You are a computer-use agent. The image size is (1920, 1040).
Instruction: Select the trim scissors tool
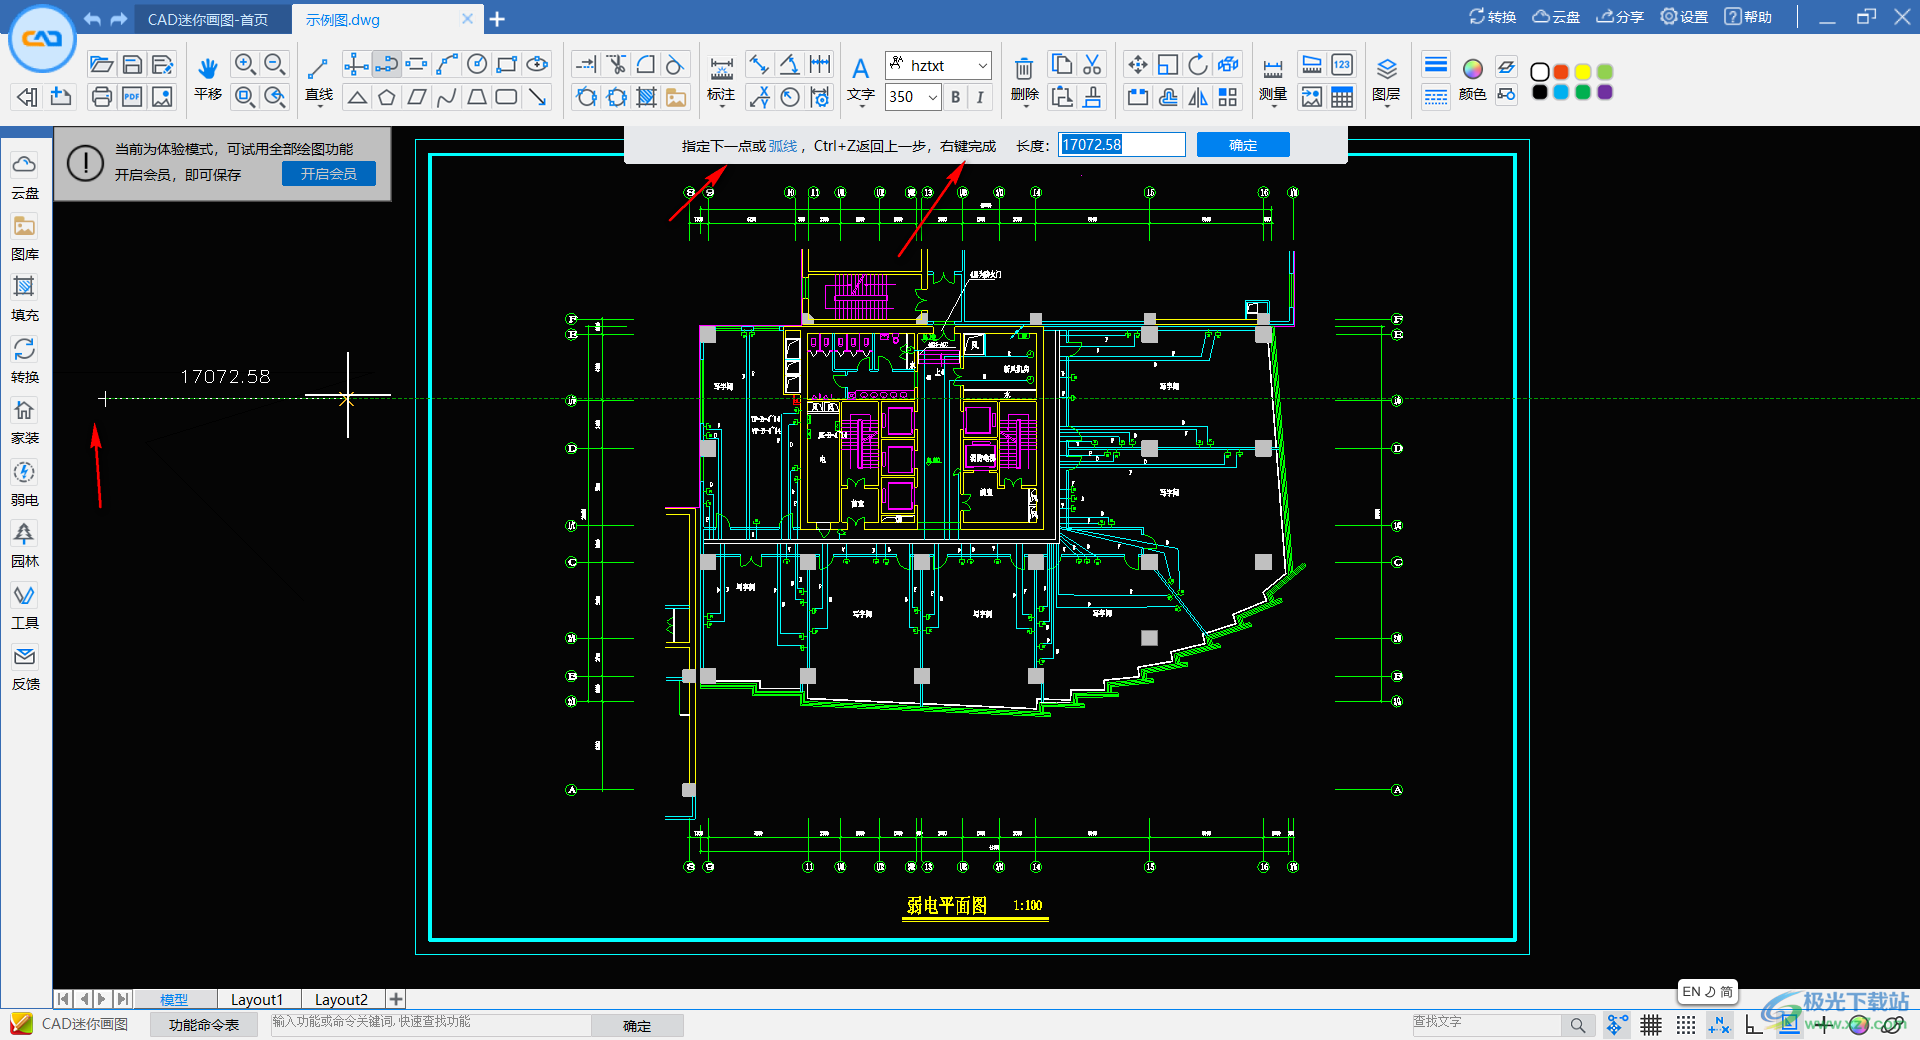coord(616,65)
